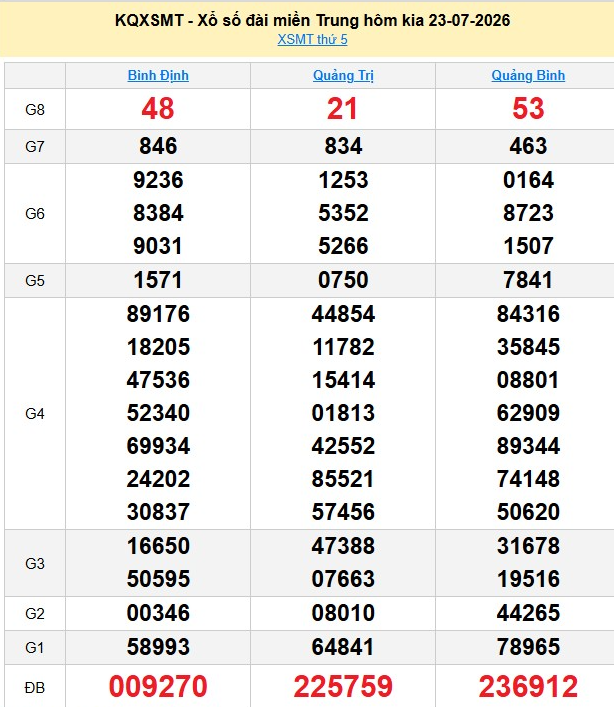Open the XSMT thứ 5 link
This screenshot has height=707, width=614.
(x=312, y=40)
